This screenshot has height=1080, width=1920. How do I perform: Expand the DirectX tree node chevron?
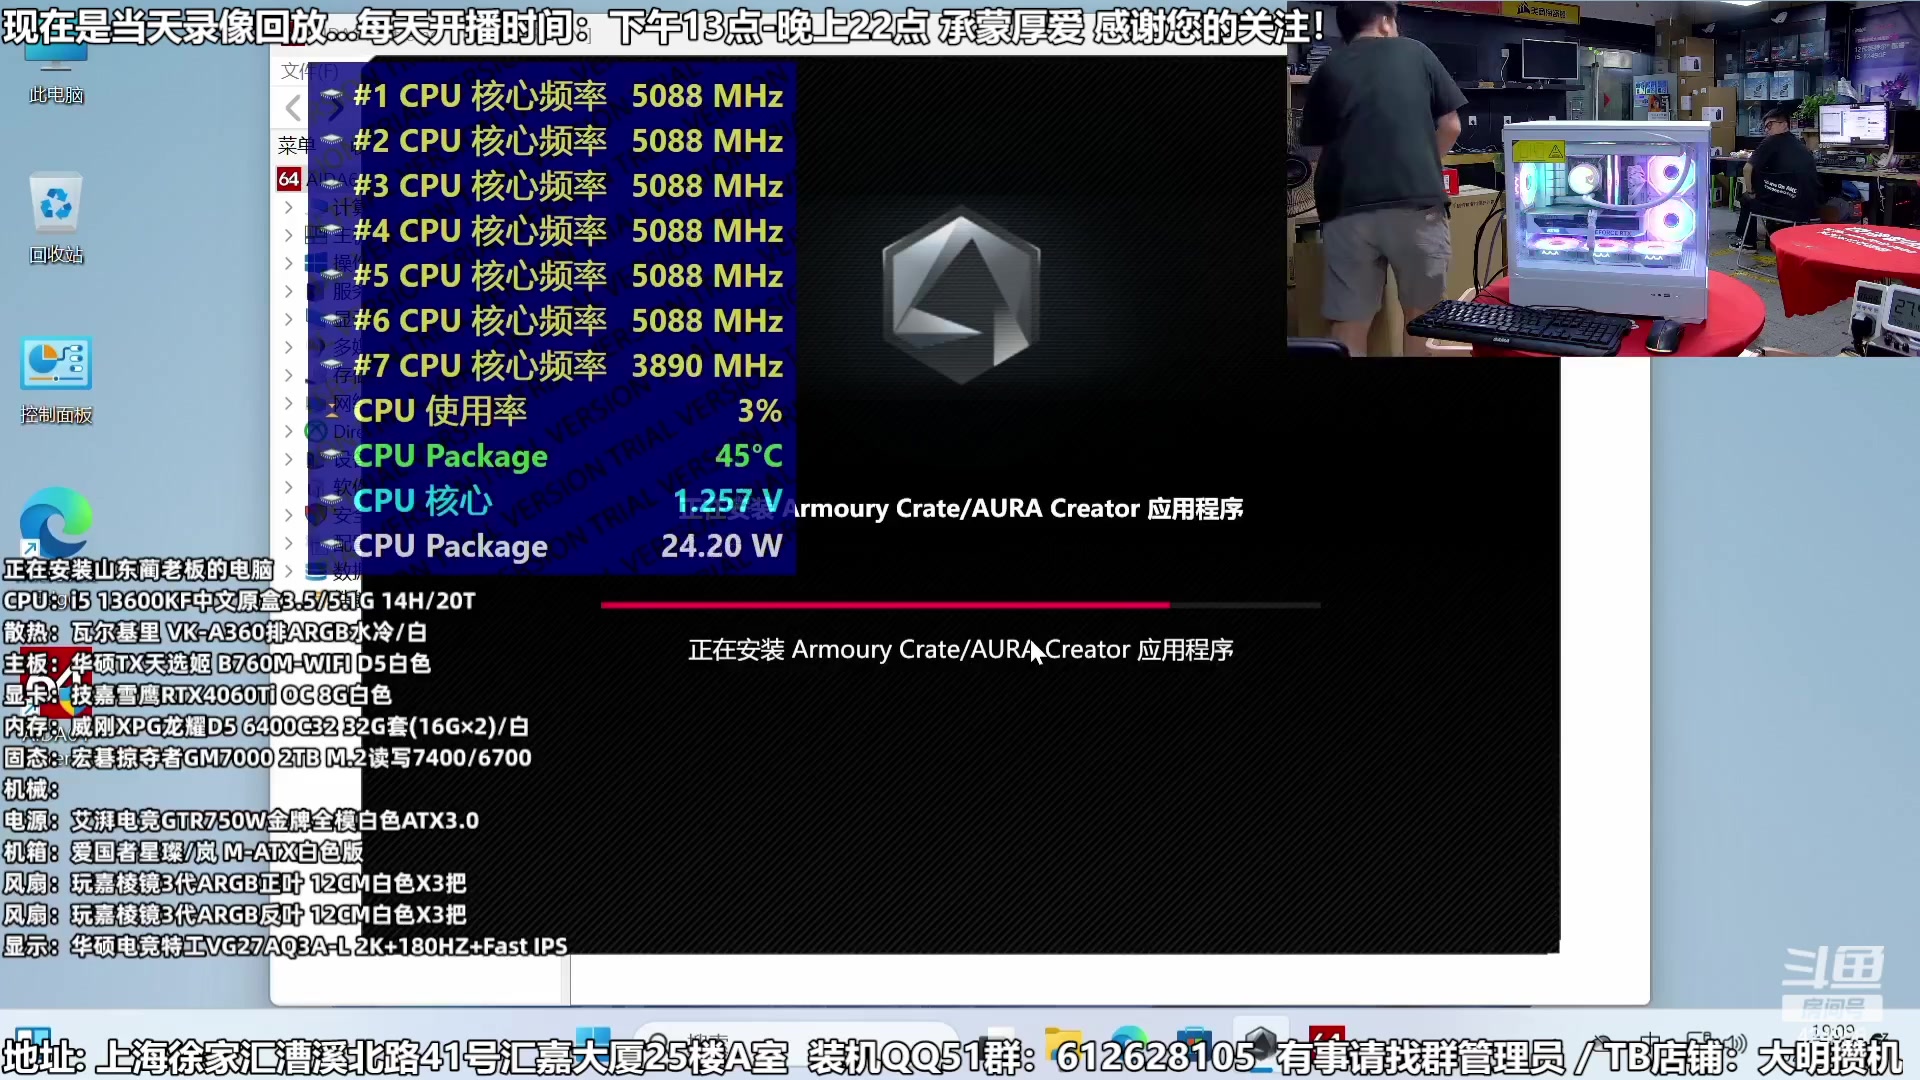click(288, 431)
